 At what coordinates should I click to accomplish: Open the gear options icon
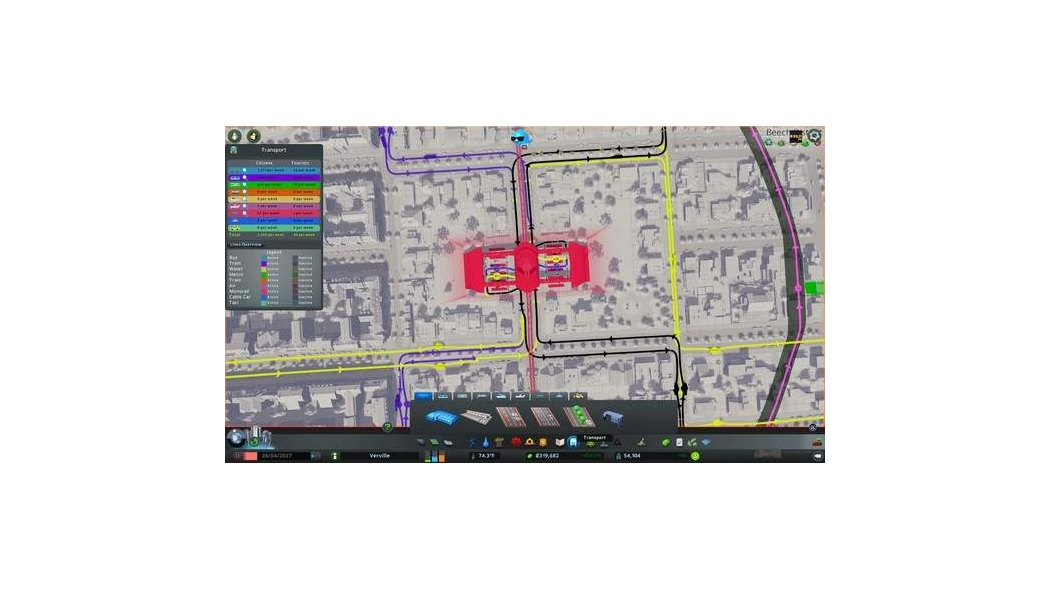point(814,136)
